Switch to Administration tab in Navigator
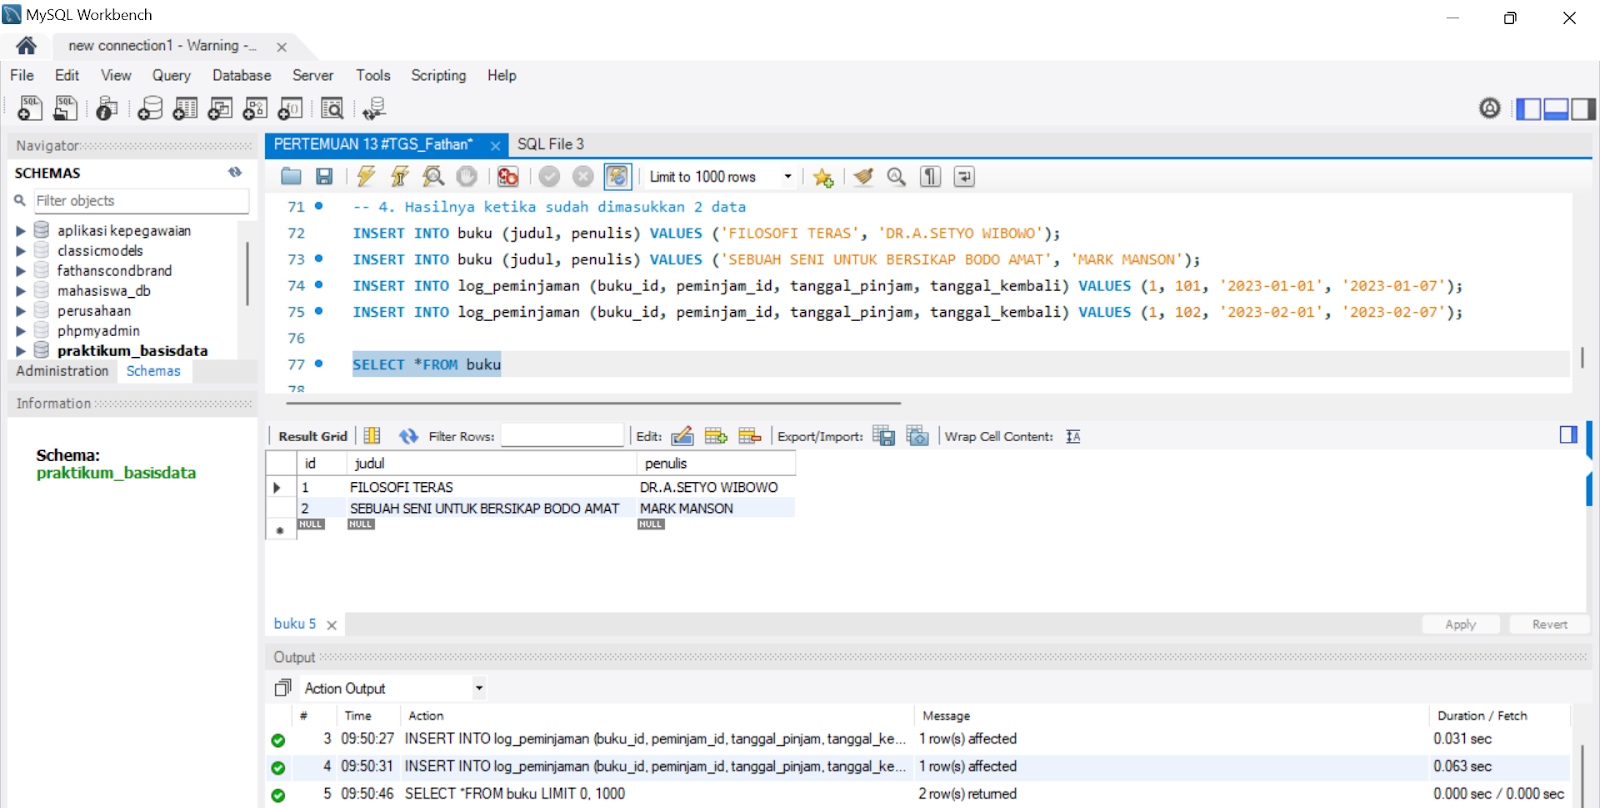The image size is (1600, 808). coord(62,371)
